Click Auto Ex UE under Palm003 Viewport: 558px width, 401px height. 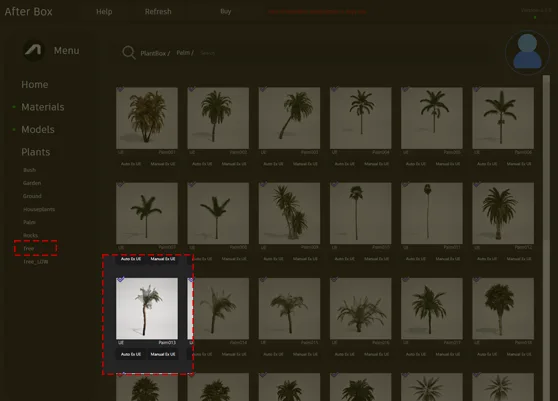273,164
